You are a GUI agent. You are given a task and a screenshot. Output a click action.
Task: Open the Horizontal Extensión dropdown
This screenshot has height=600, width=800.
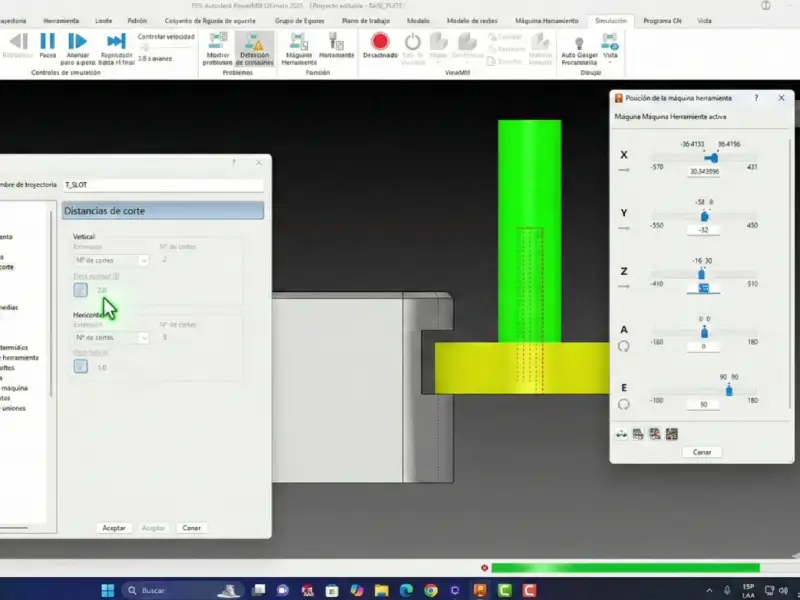(x=110, y=338)
